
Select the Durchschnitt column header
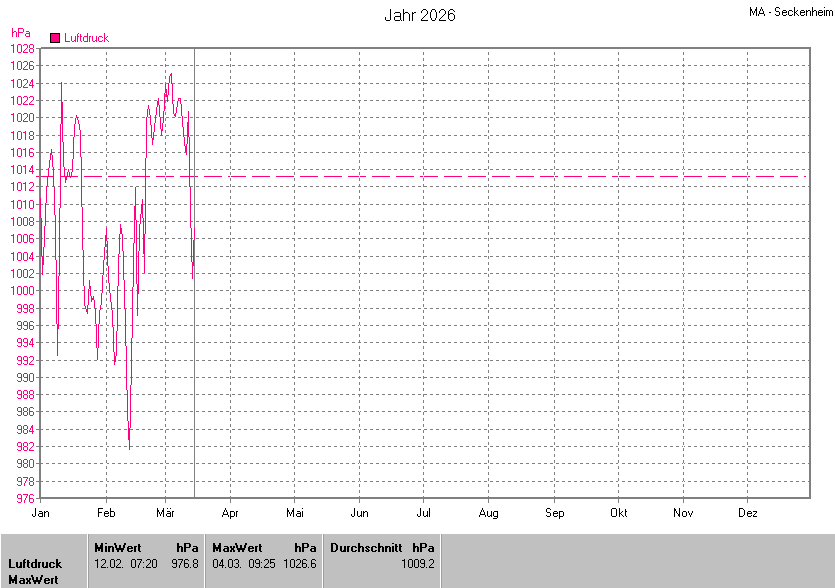366,548
